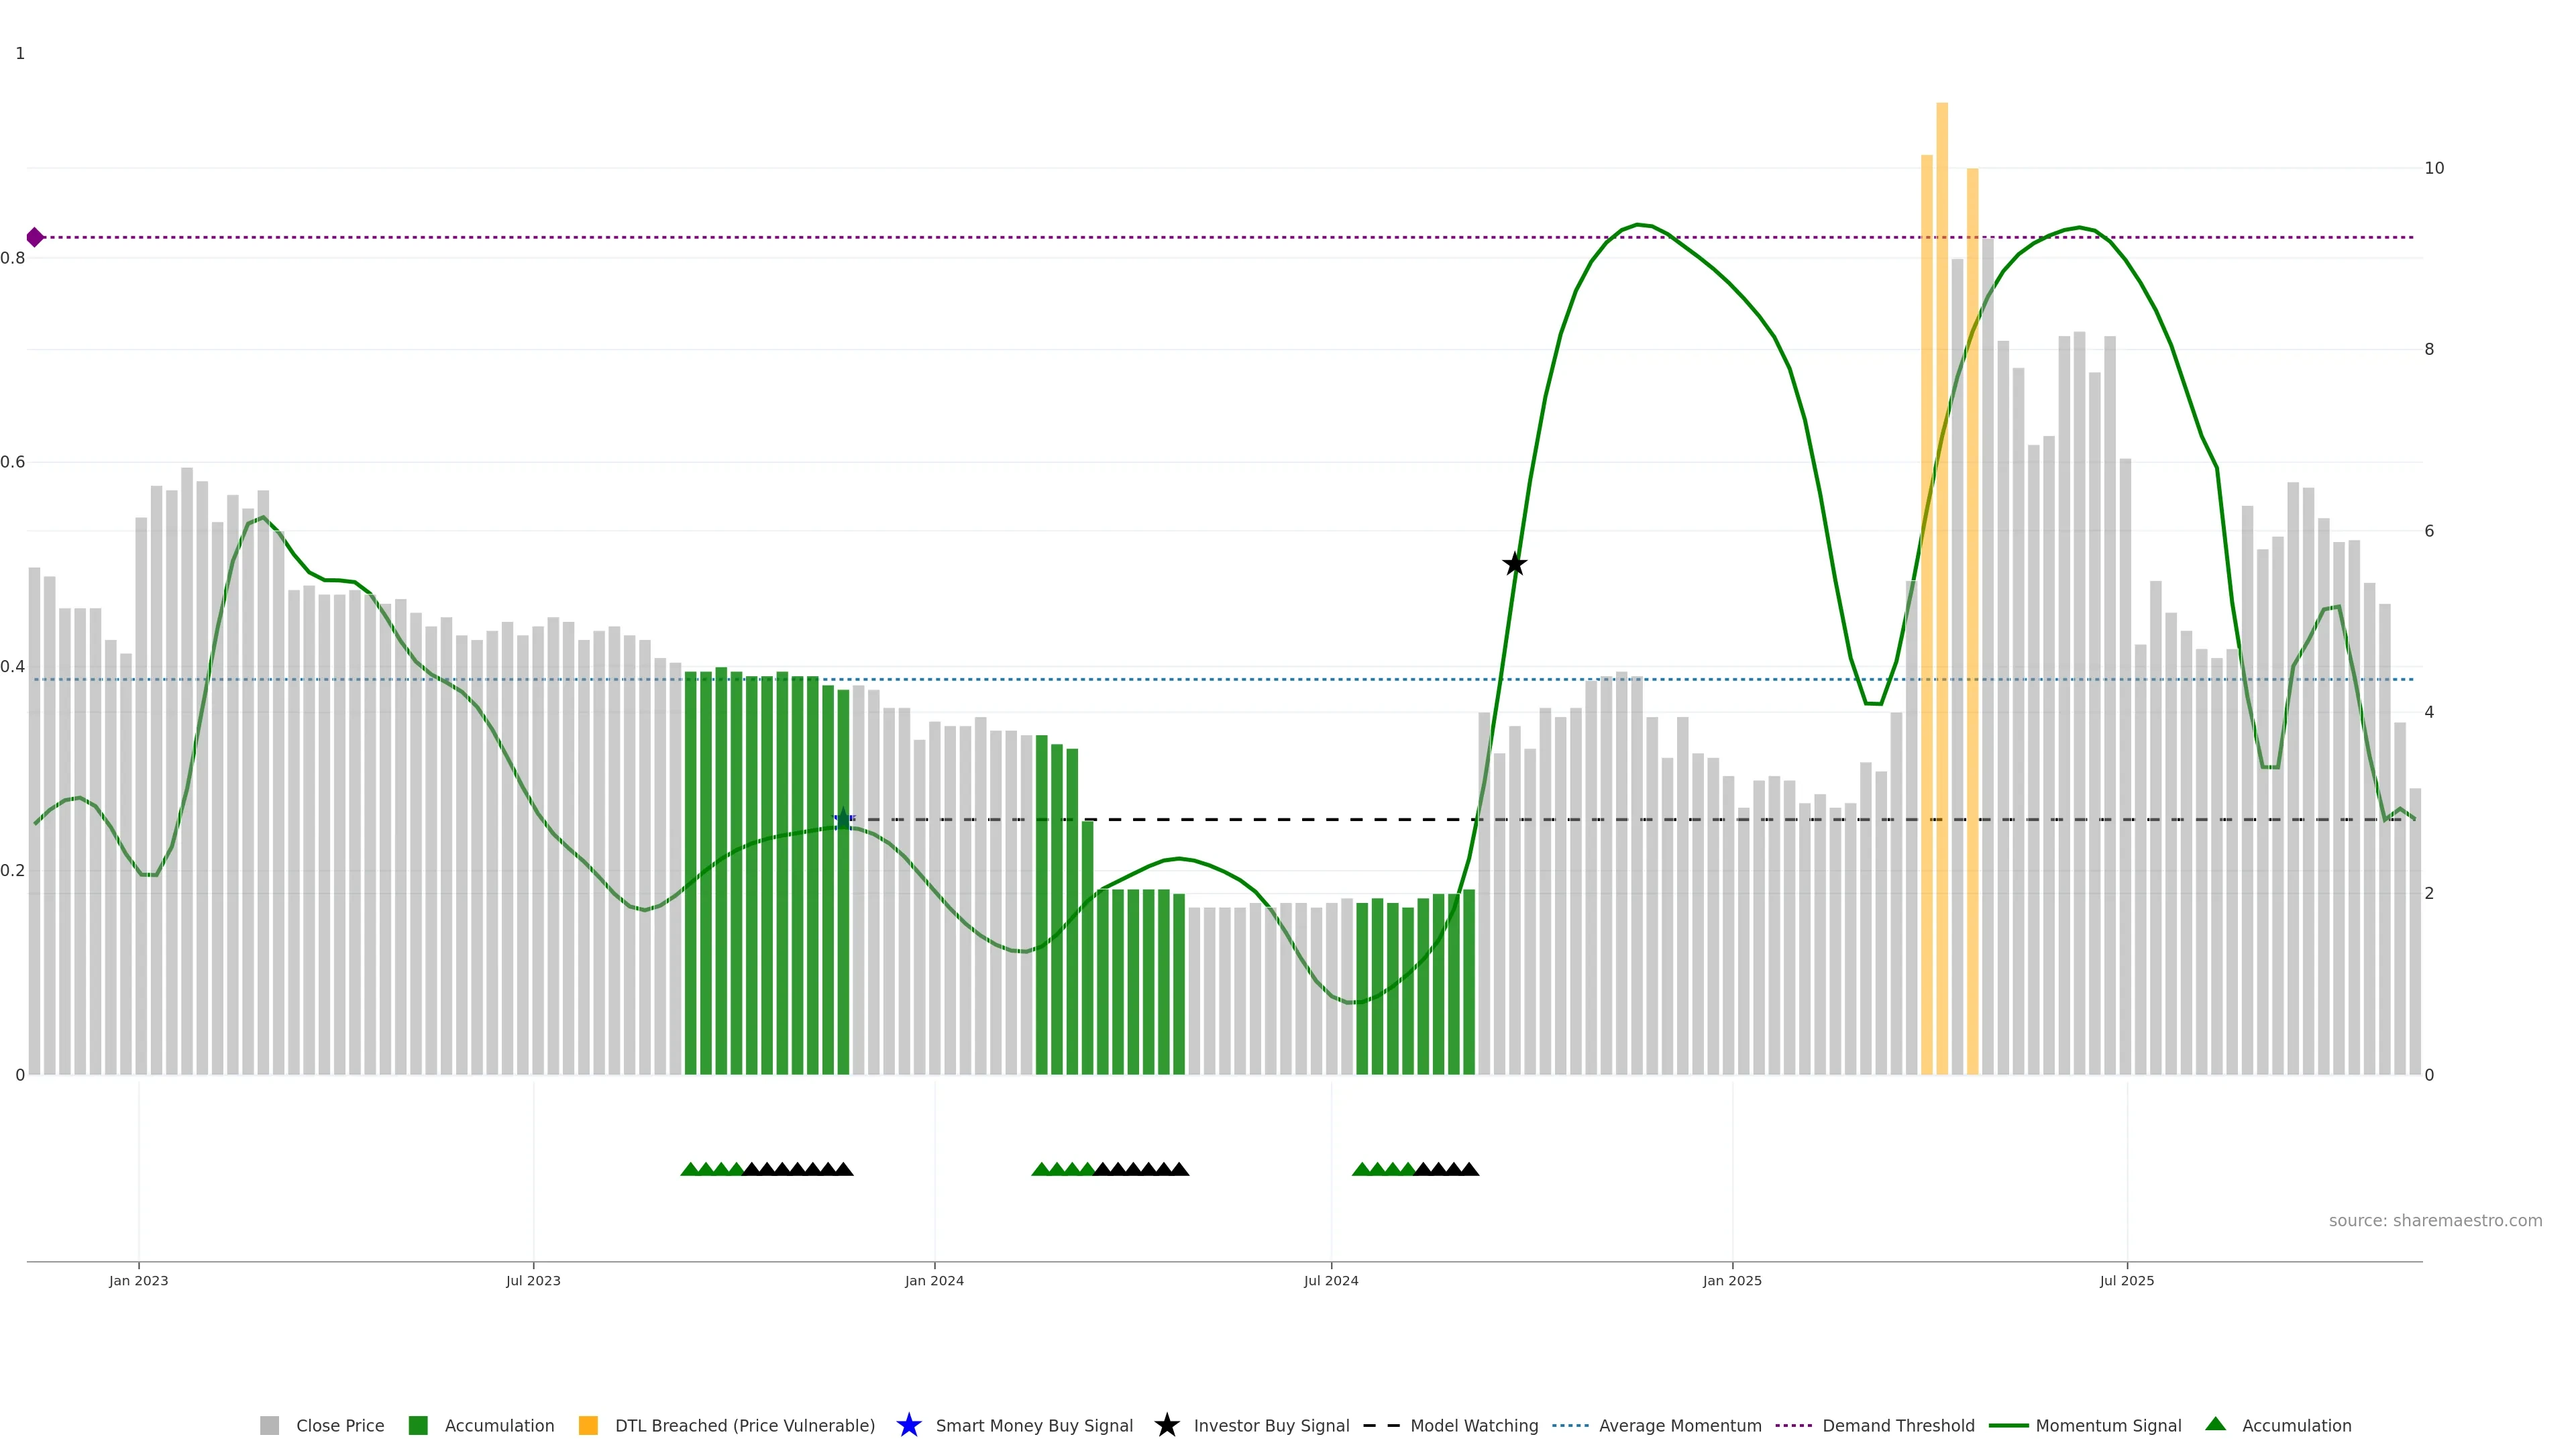
Task: Toggle the Model Watching dashed line in the legend
Action: click(1381, 1425)
